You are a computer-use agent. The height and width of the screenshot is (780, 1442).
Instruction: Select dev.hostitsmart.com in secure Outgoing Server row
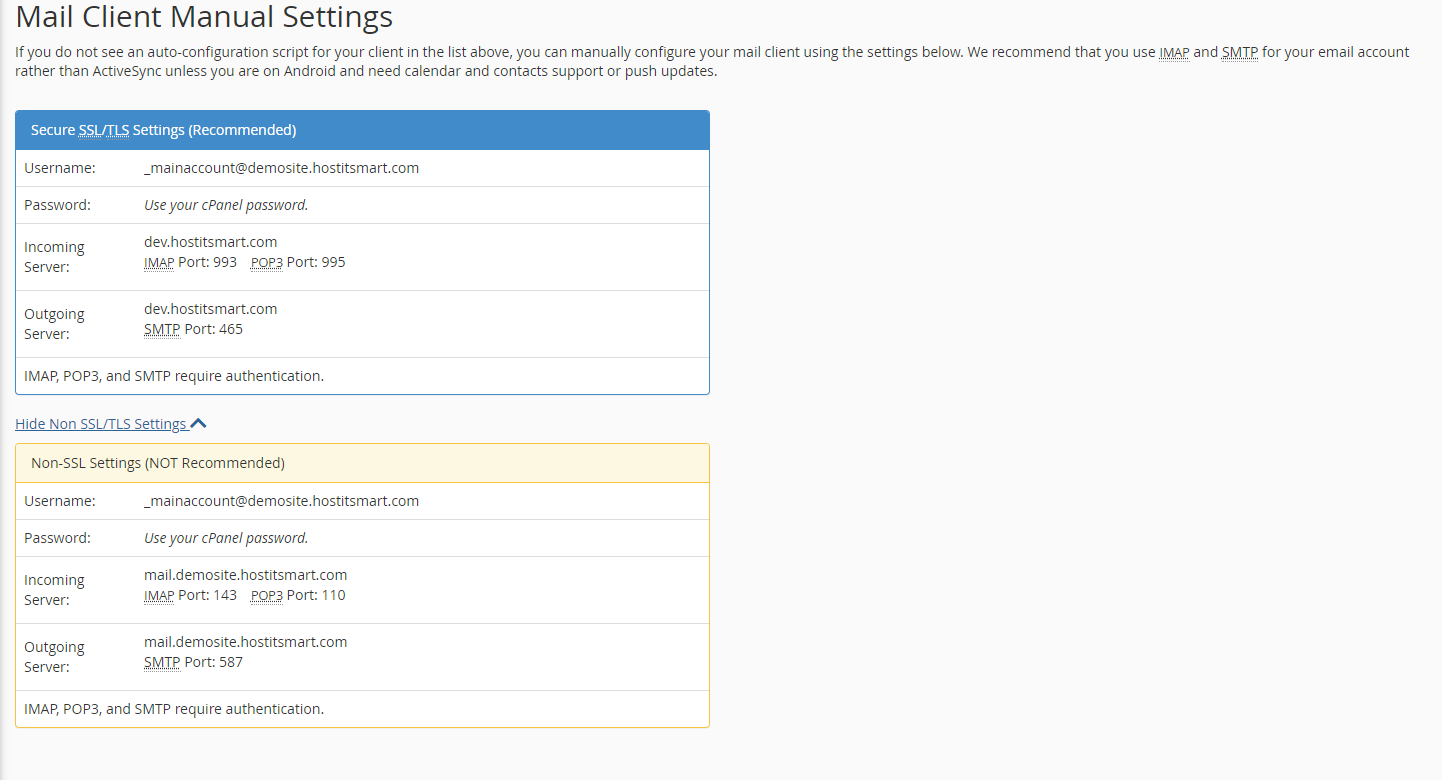211,309
